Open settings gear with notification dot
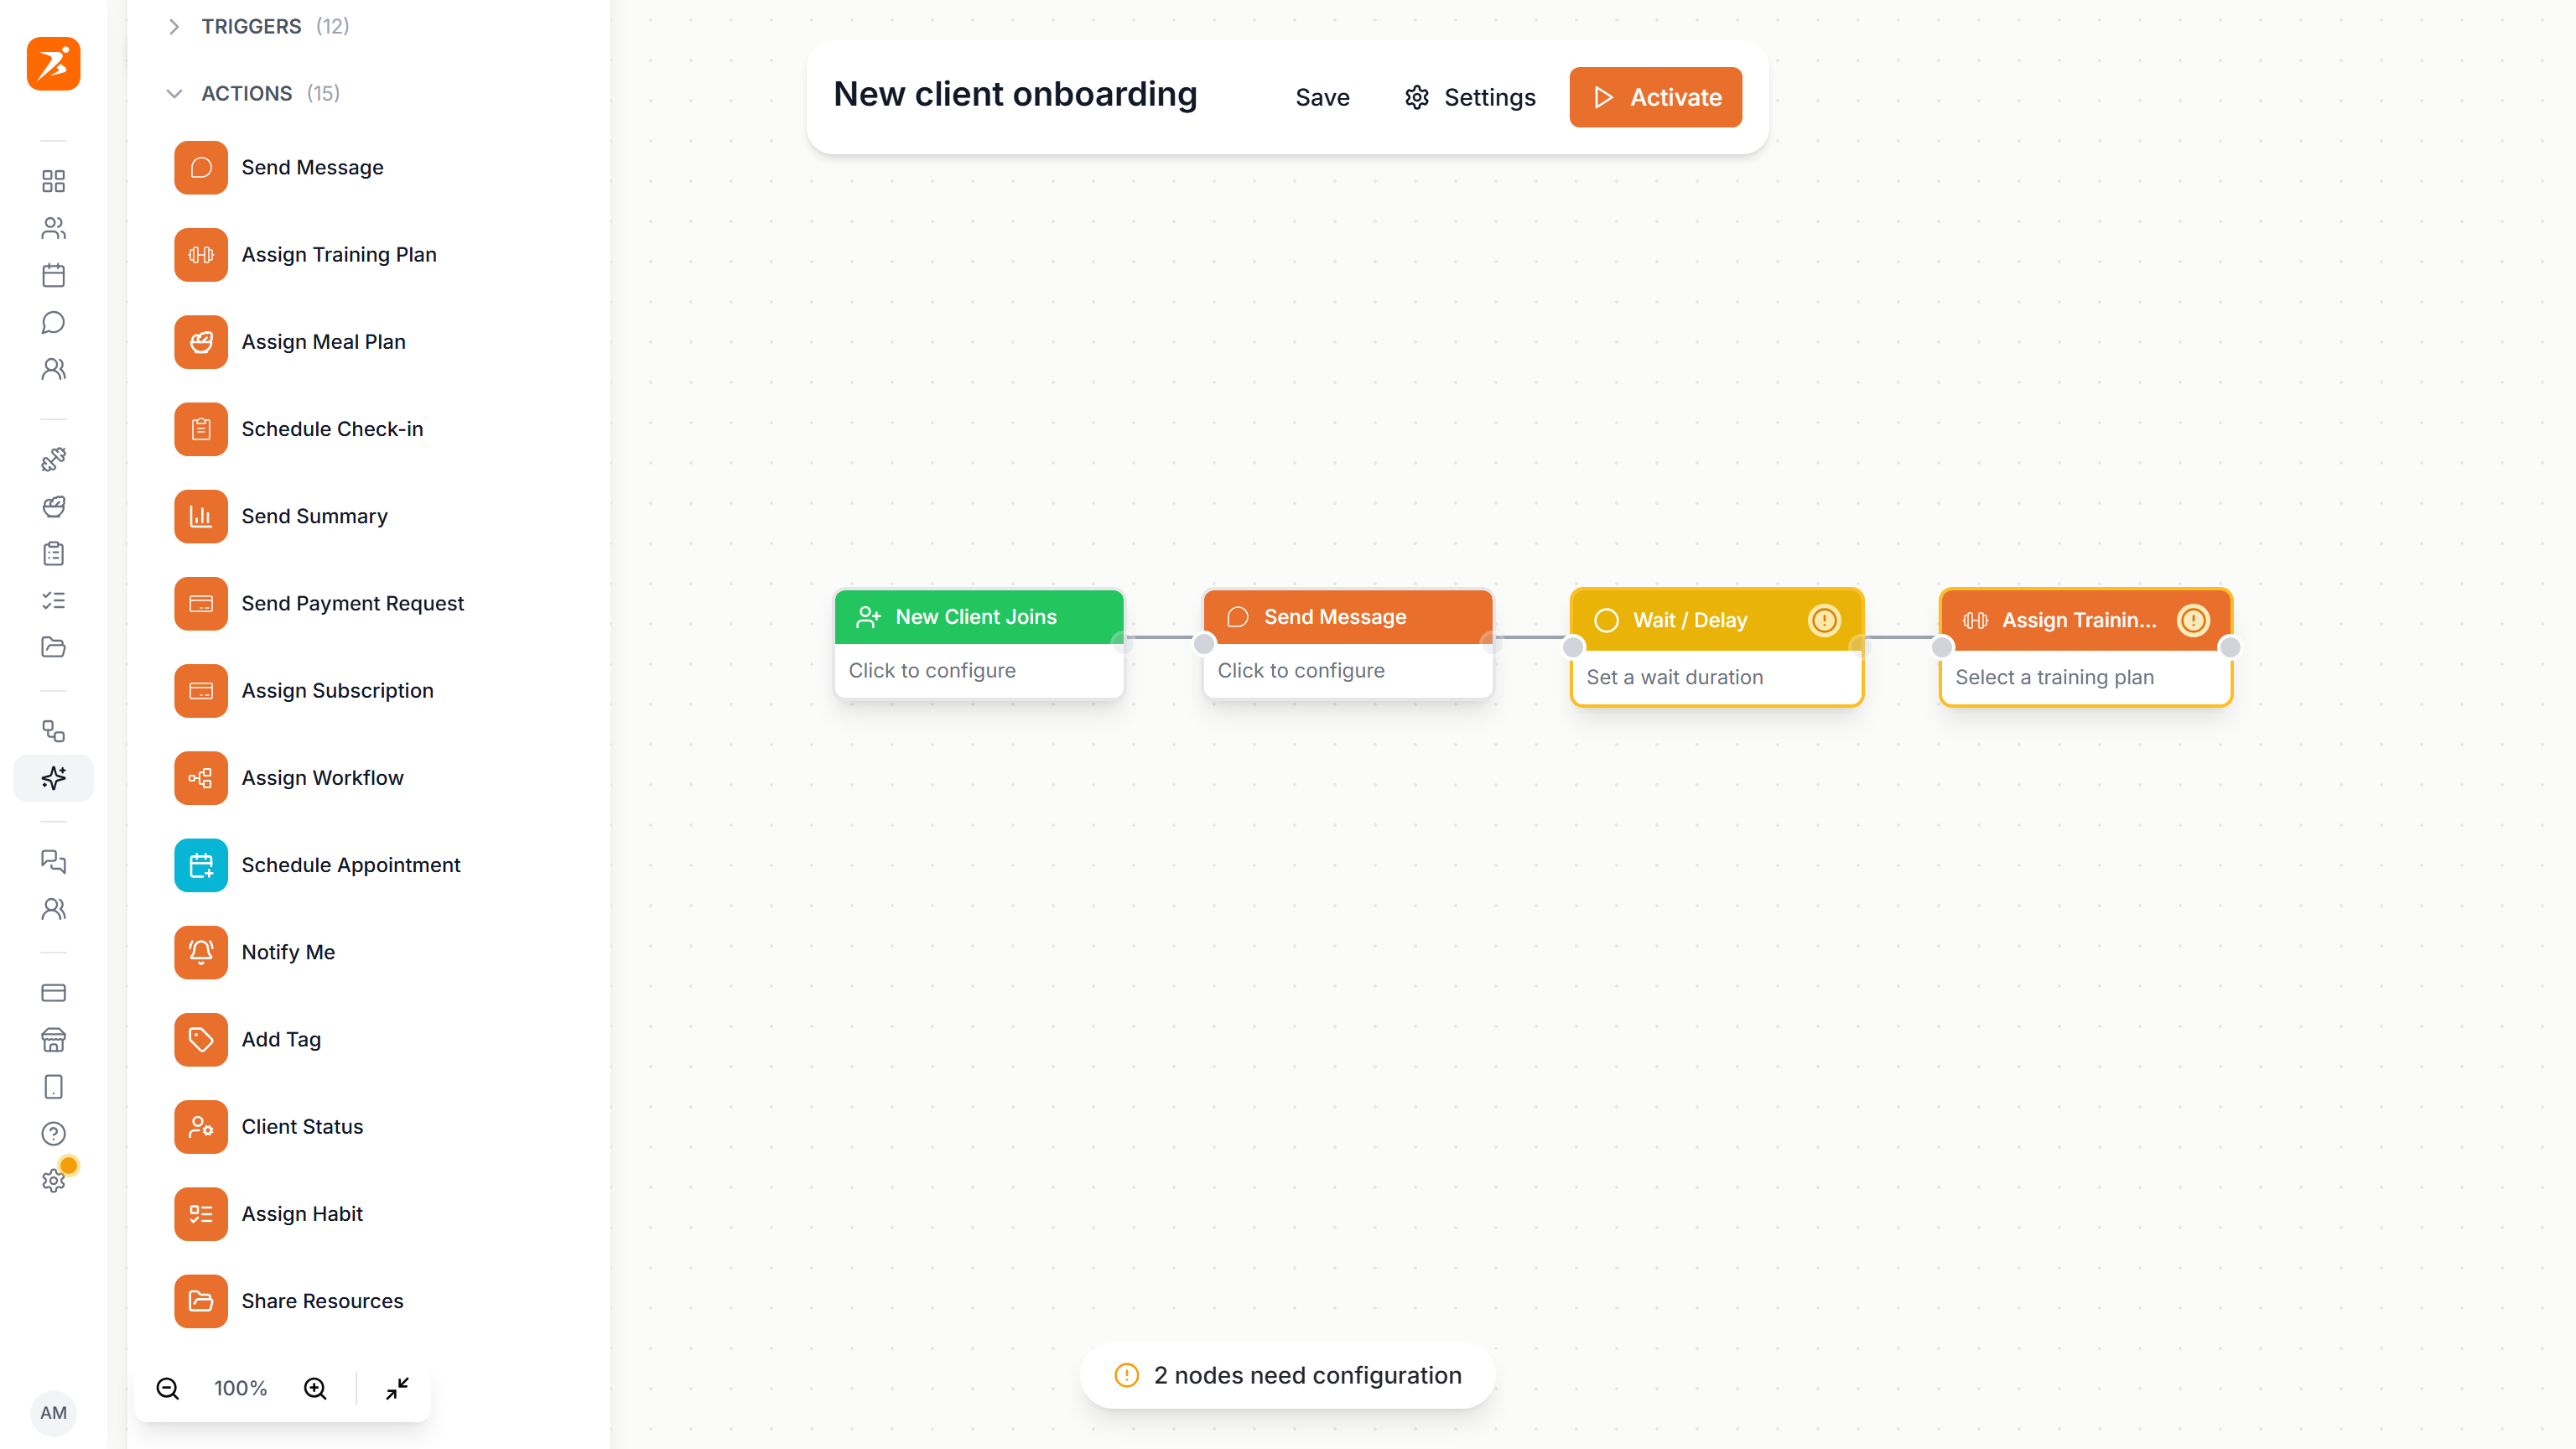This screenshot has height=1449, width=2576. [53, 1181]
